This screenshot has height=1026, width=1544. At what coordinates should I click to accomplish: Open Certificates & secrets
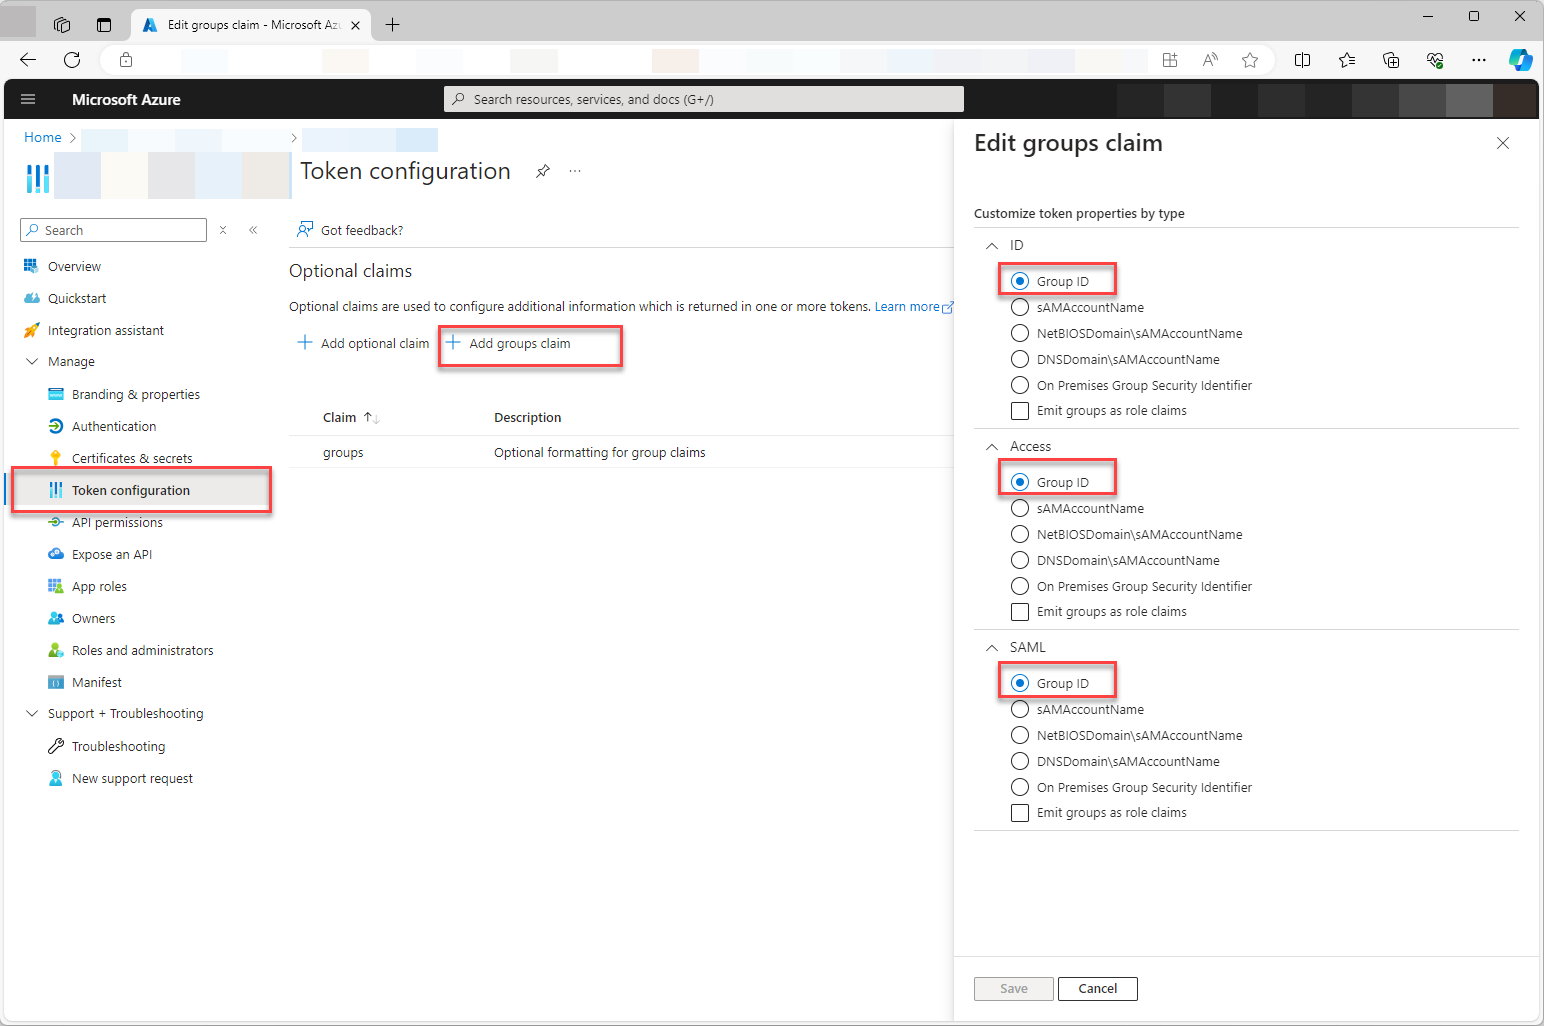pyautogui.click(x=132, y=457)
